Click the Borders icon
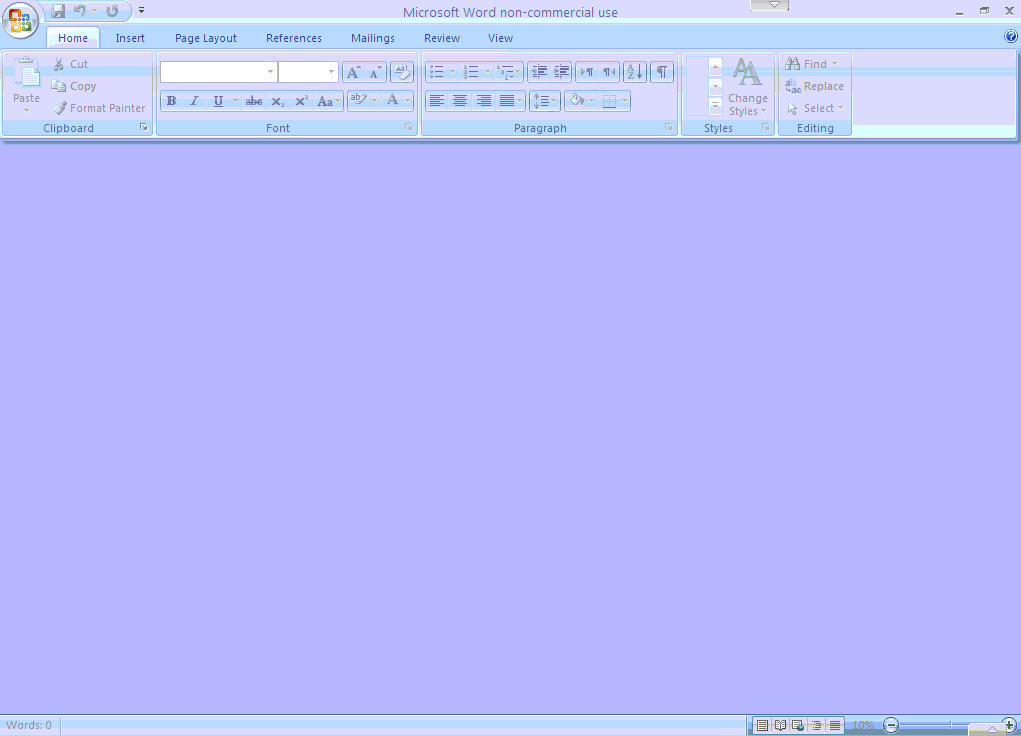 (609, 101)
